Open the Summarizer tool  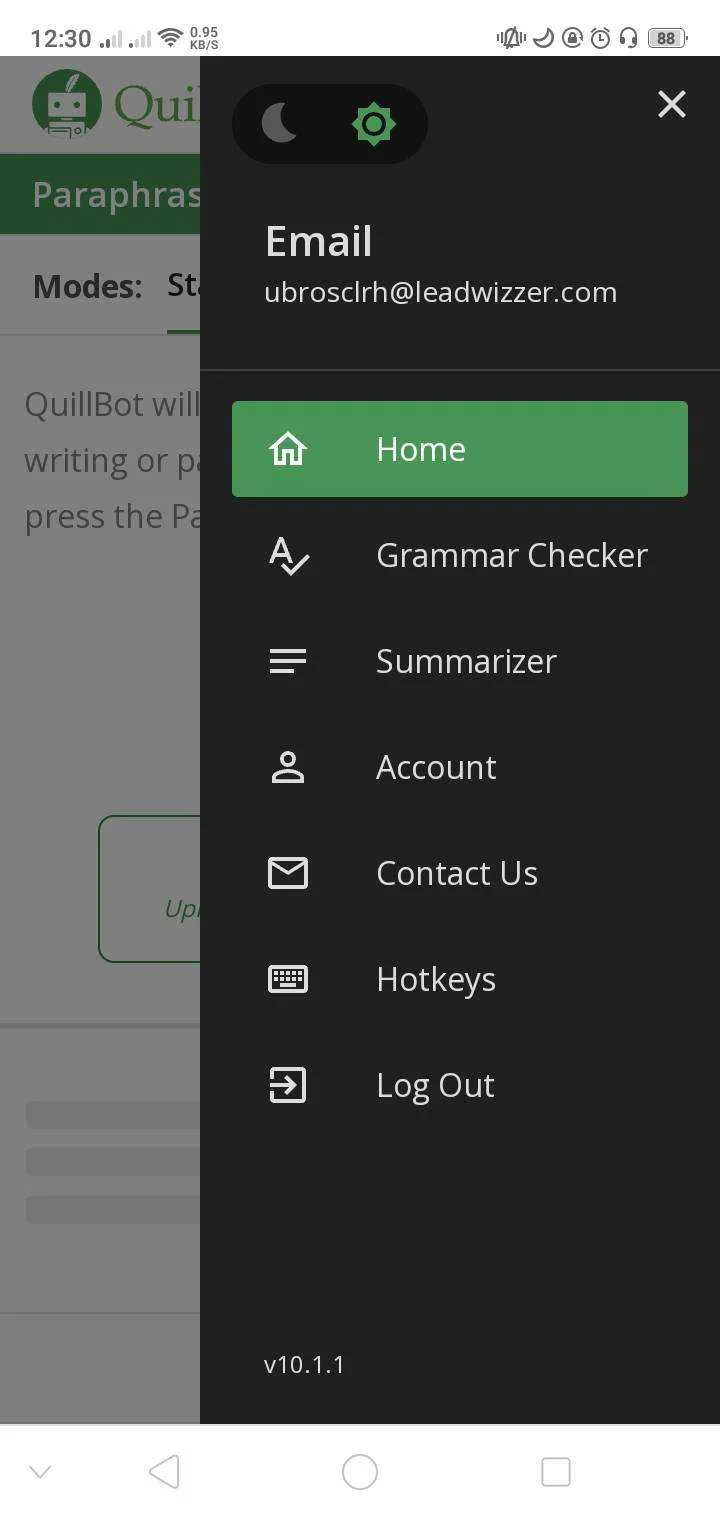pyautogui.click(x=460, y=661)
